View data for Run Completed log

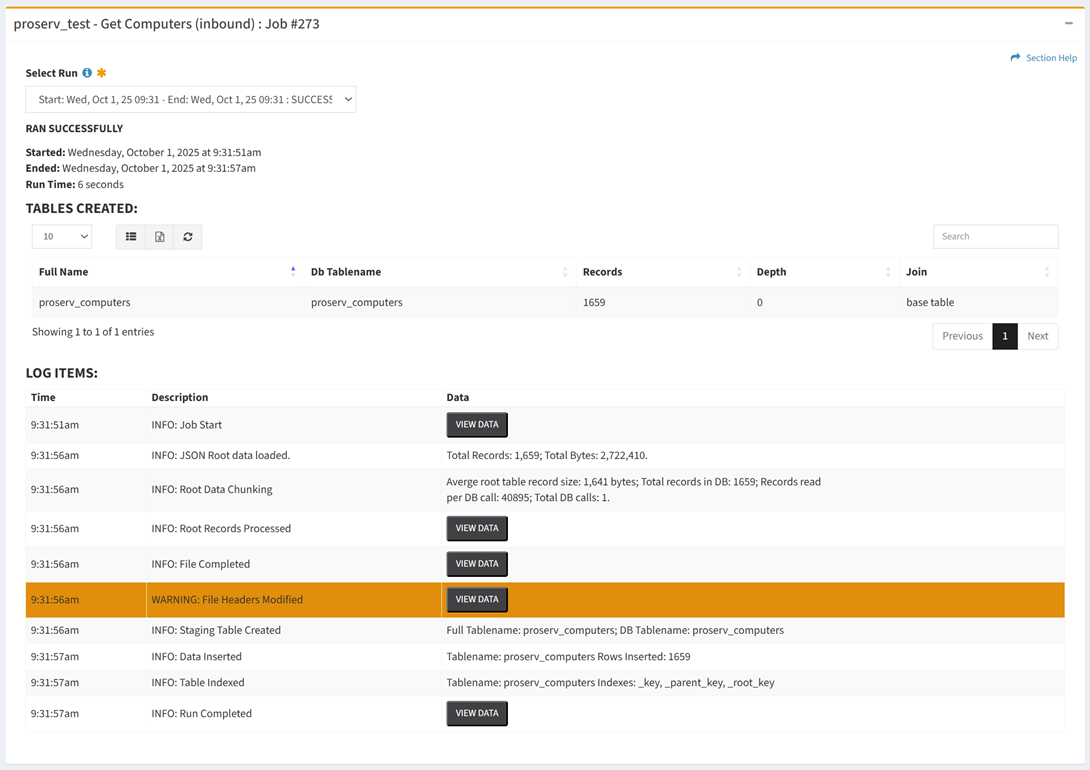477,714
